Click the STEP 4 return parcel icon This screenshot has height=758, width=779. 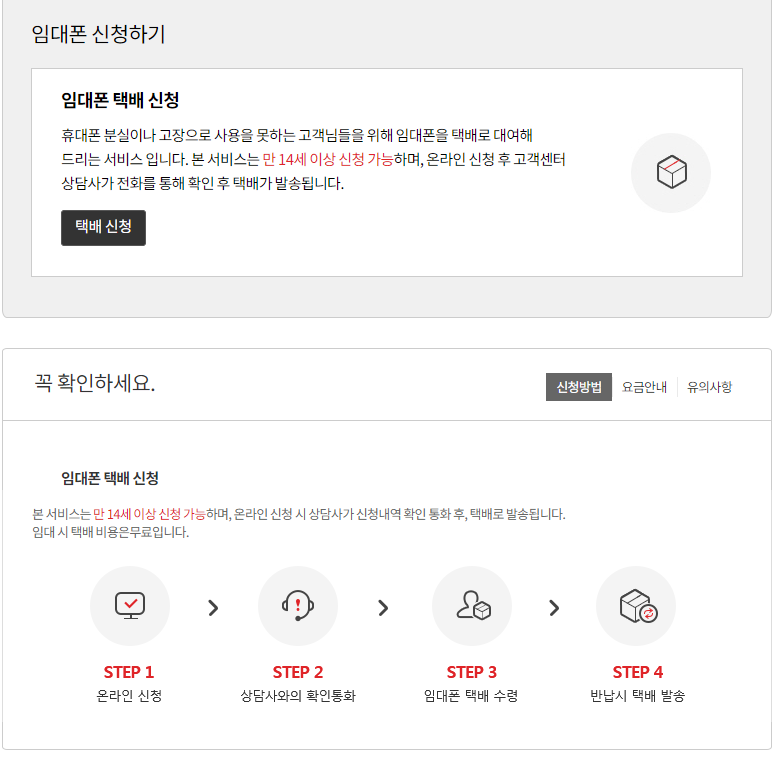tap(636, 606)
